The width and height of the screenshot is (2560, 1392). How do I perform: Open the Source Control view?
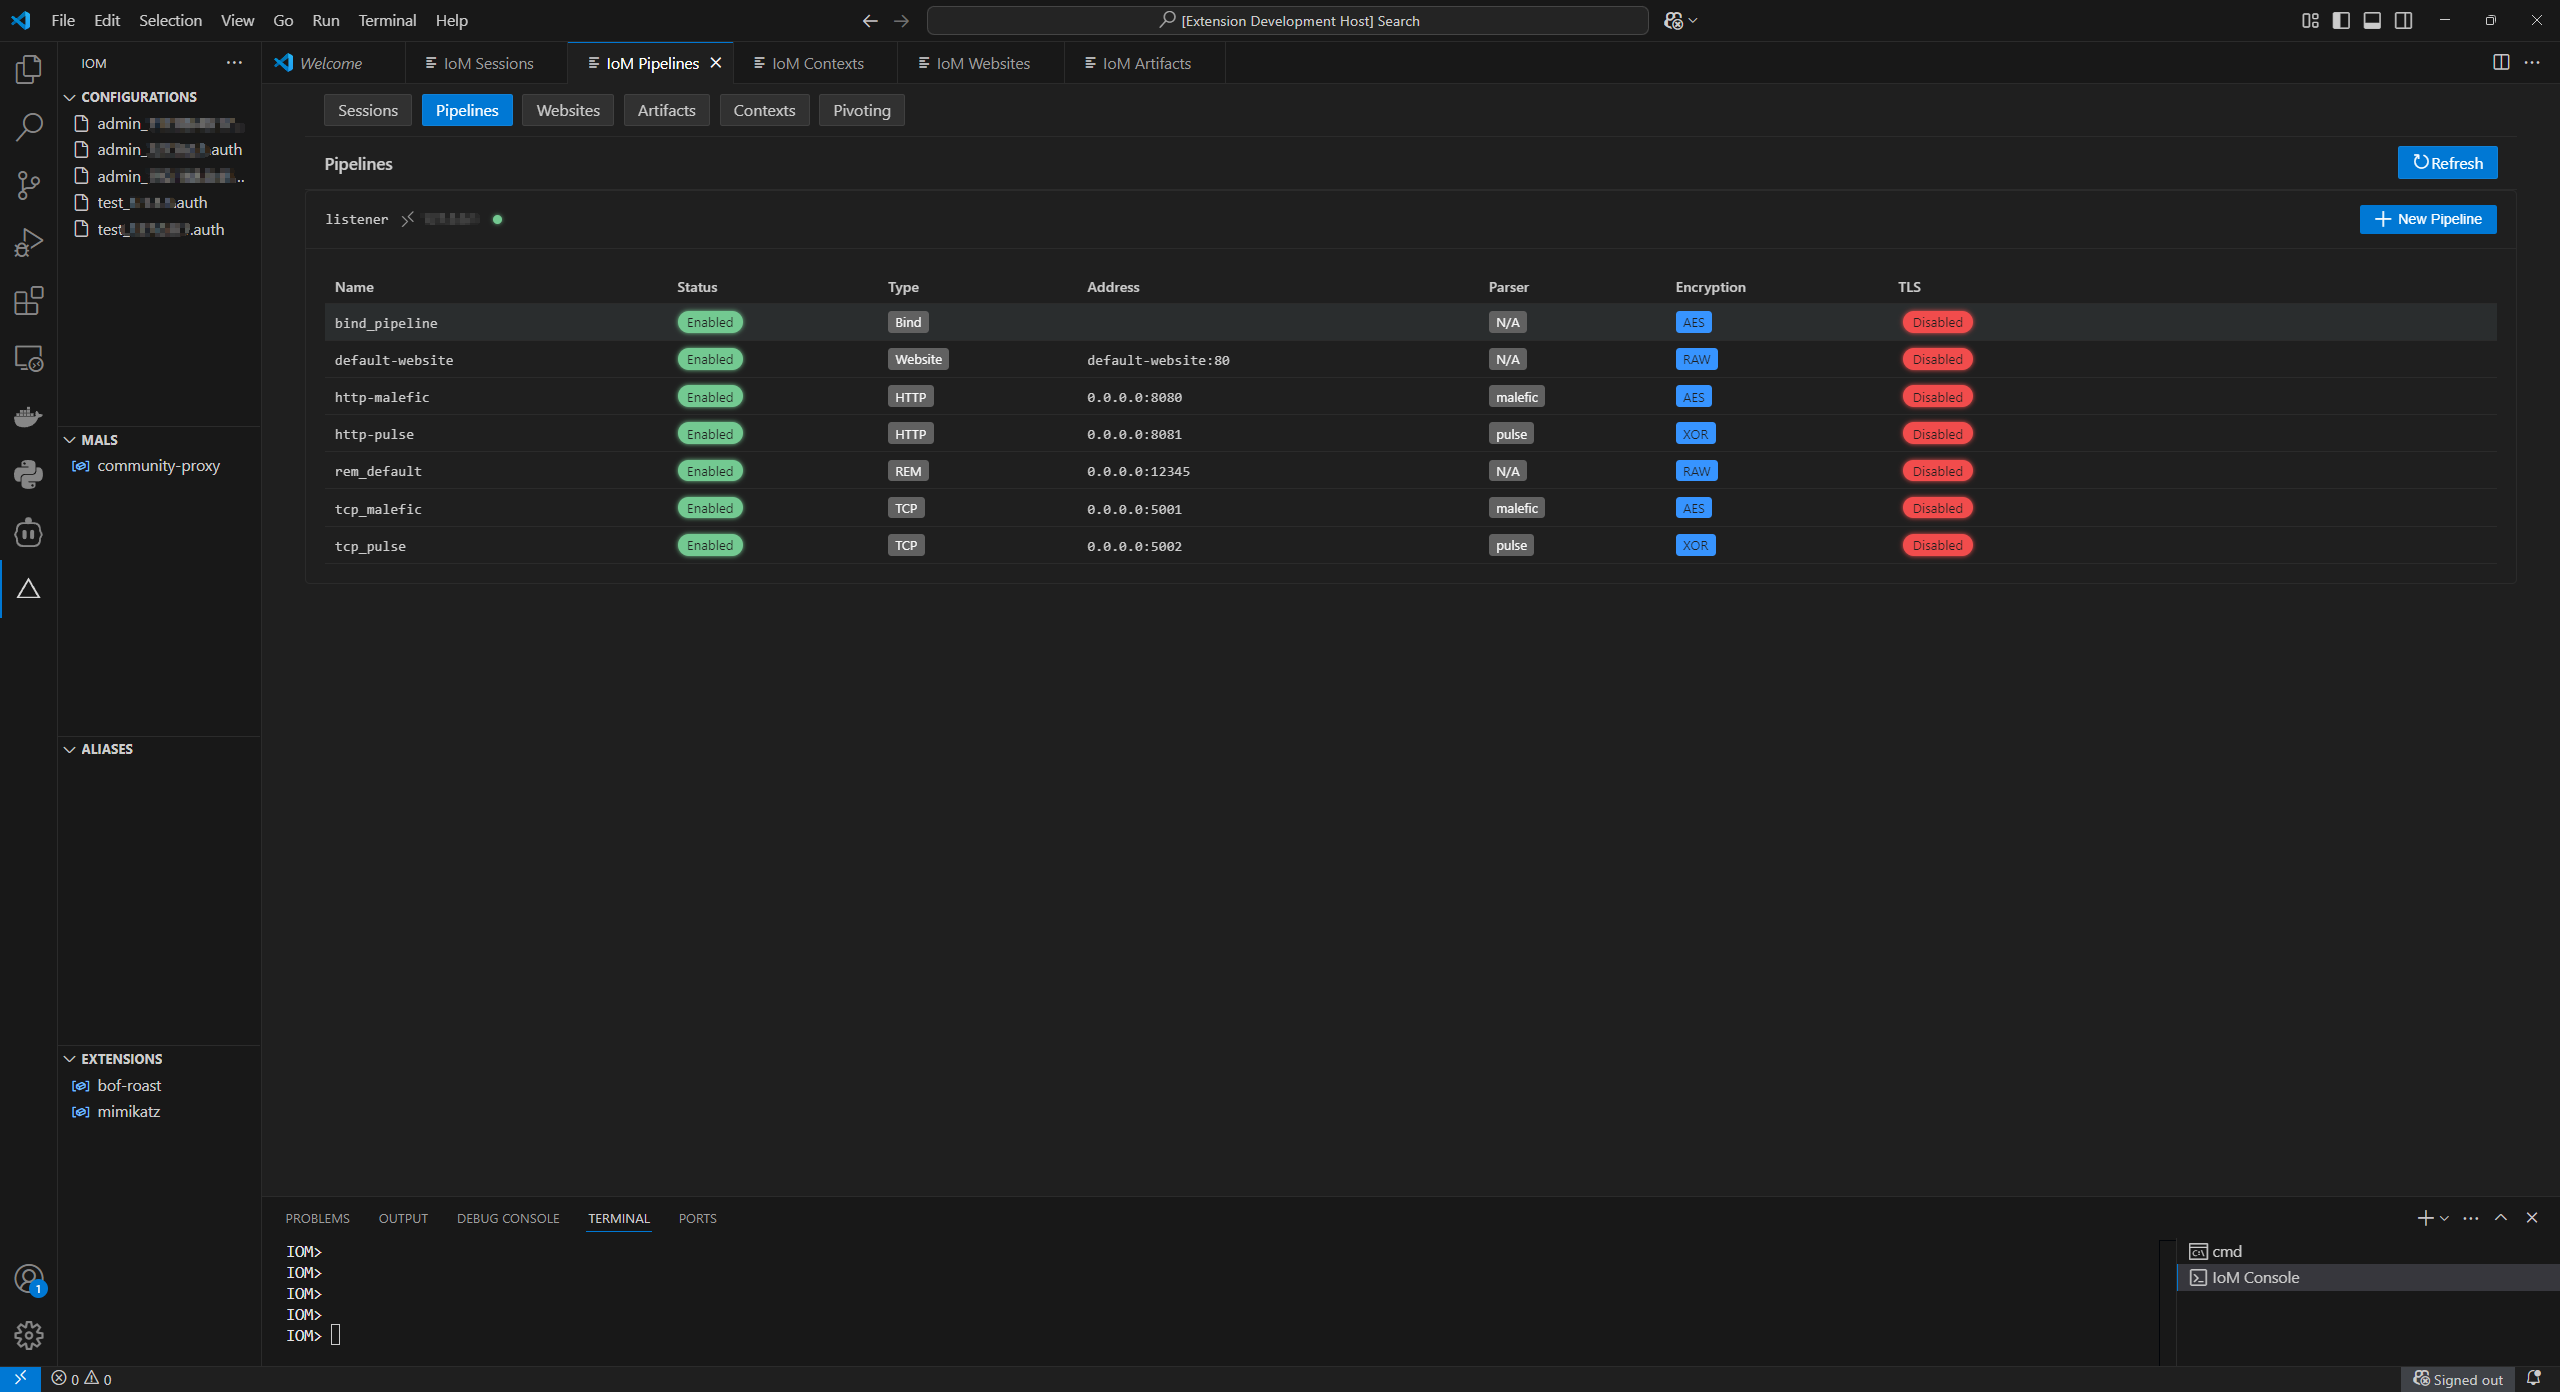tap(29, 185)
